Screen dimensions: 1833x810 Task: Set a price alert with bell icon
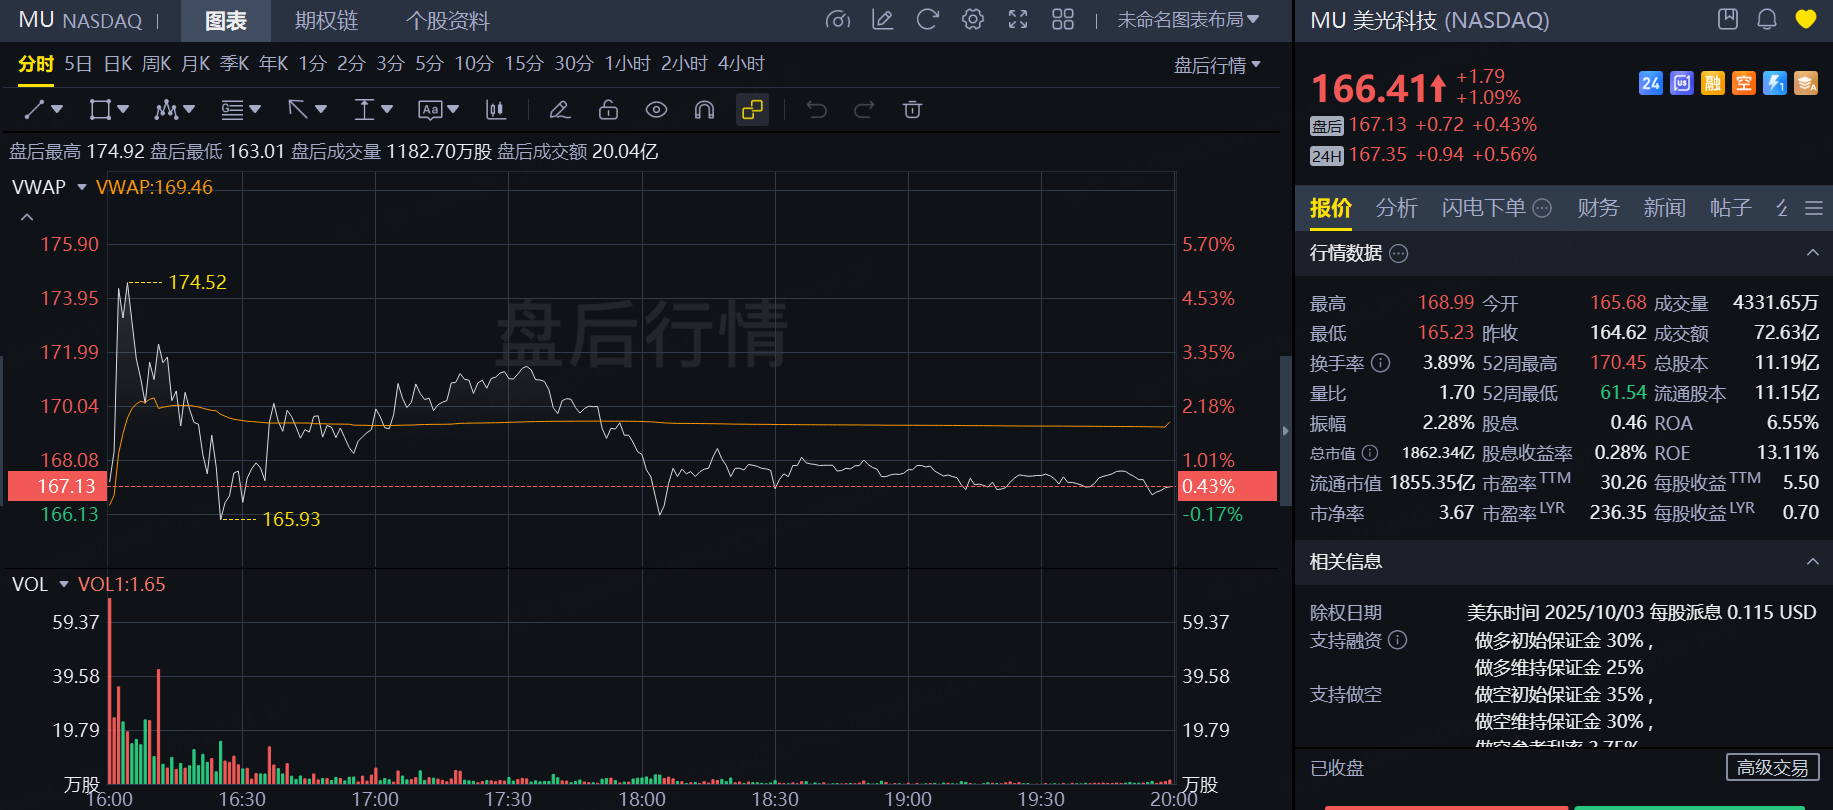(1767, 19)
